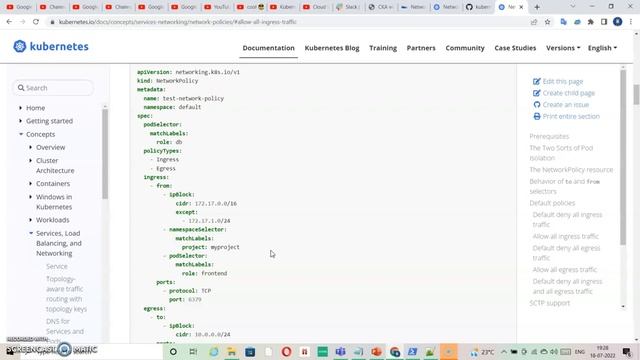Show hidden system tray icons
The image size is (640, 360).
point(504,351)
